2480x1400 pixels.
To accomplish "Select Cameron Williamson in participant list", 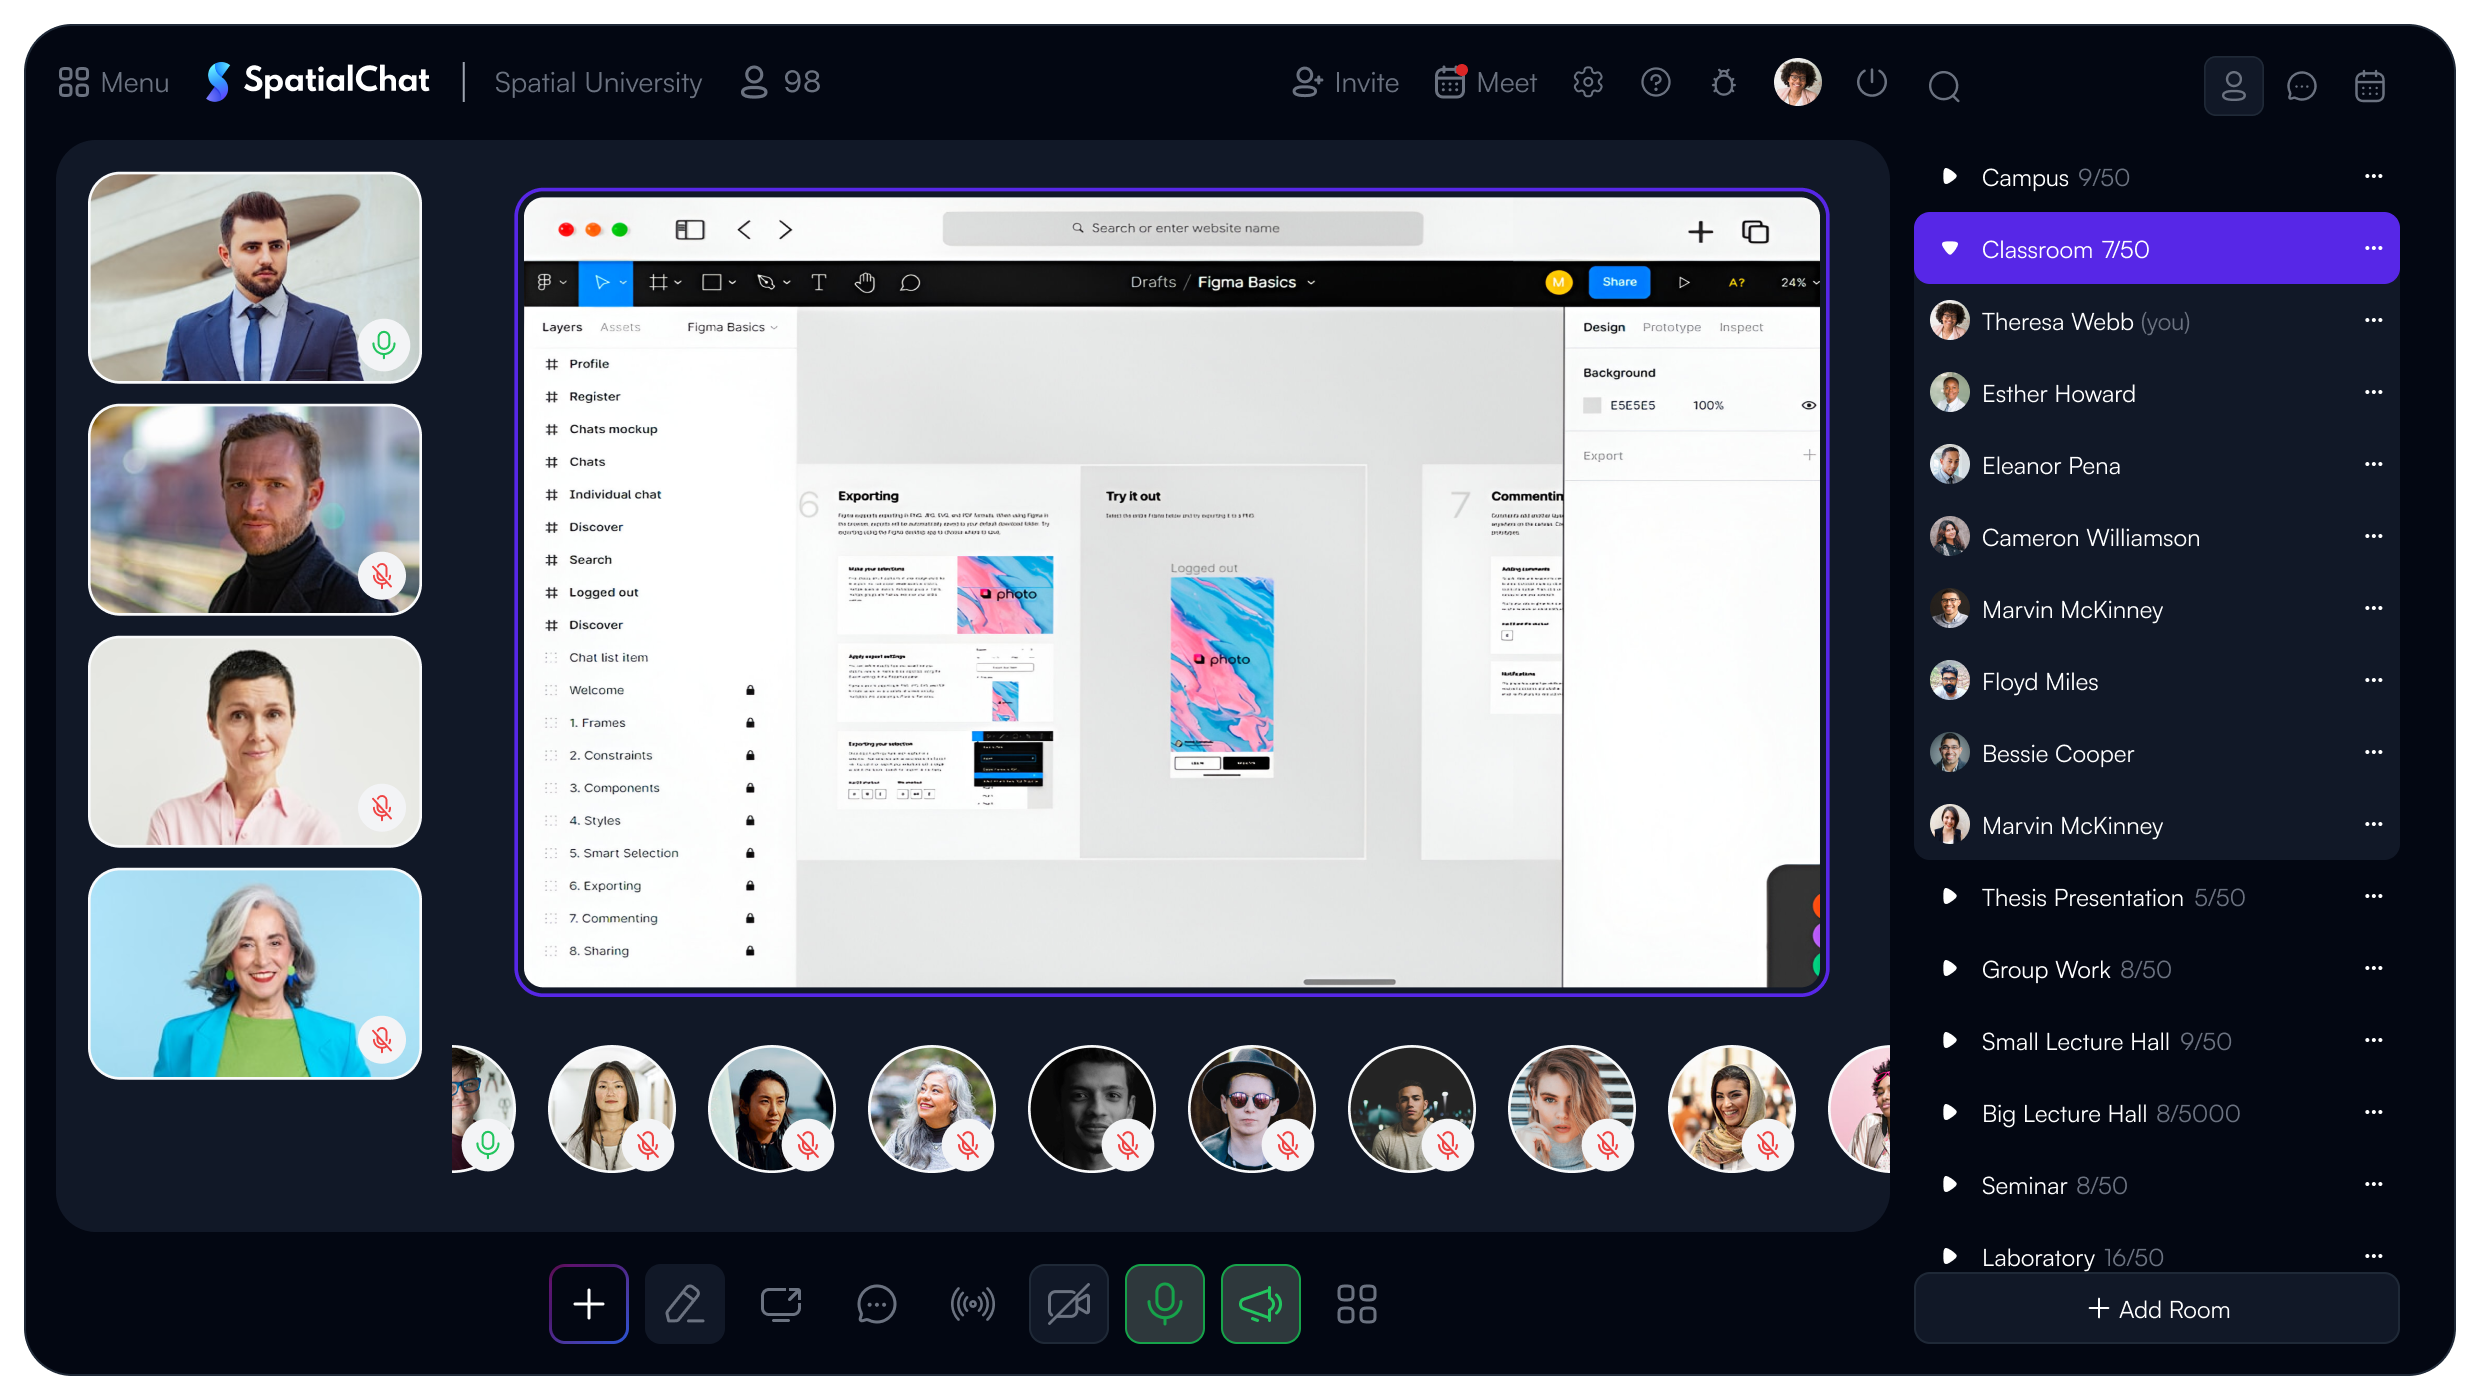I will [x=2156, y=537].
